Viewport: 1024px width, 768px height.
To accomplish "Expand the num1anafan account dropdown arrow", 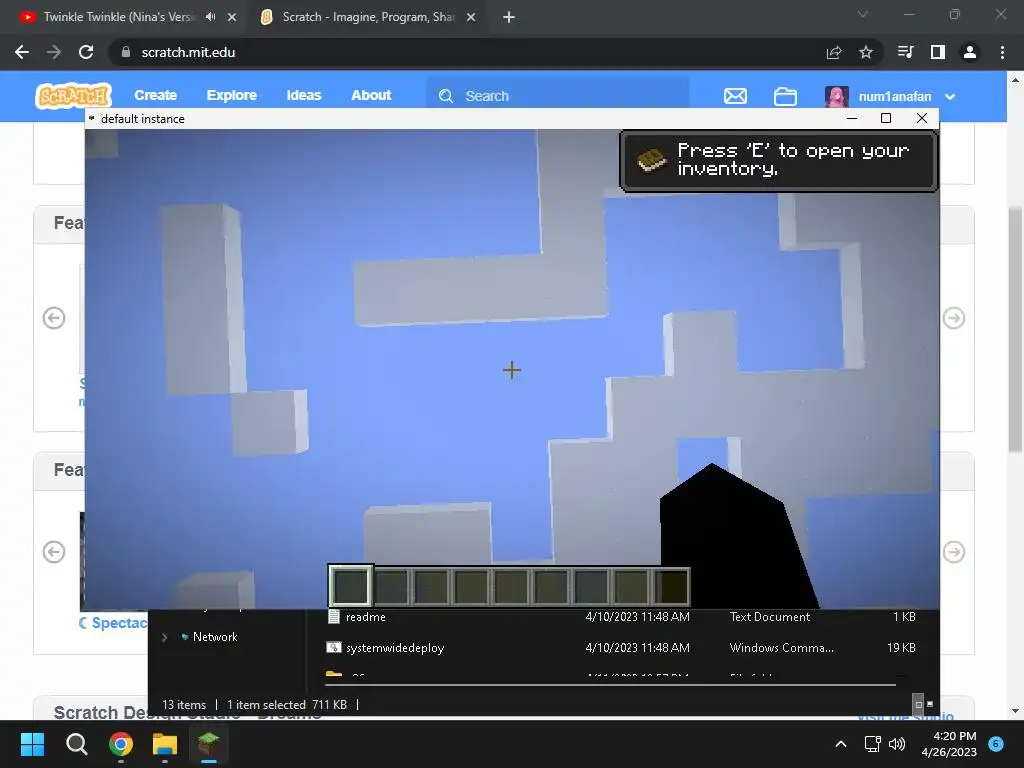I will pos(950,97).
